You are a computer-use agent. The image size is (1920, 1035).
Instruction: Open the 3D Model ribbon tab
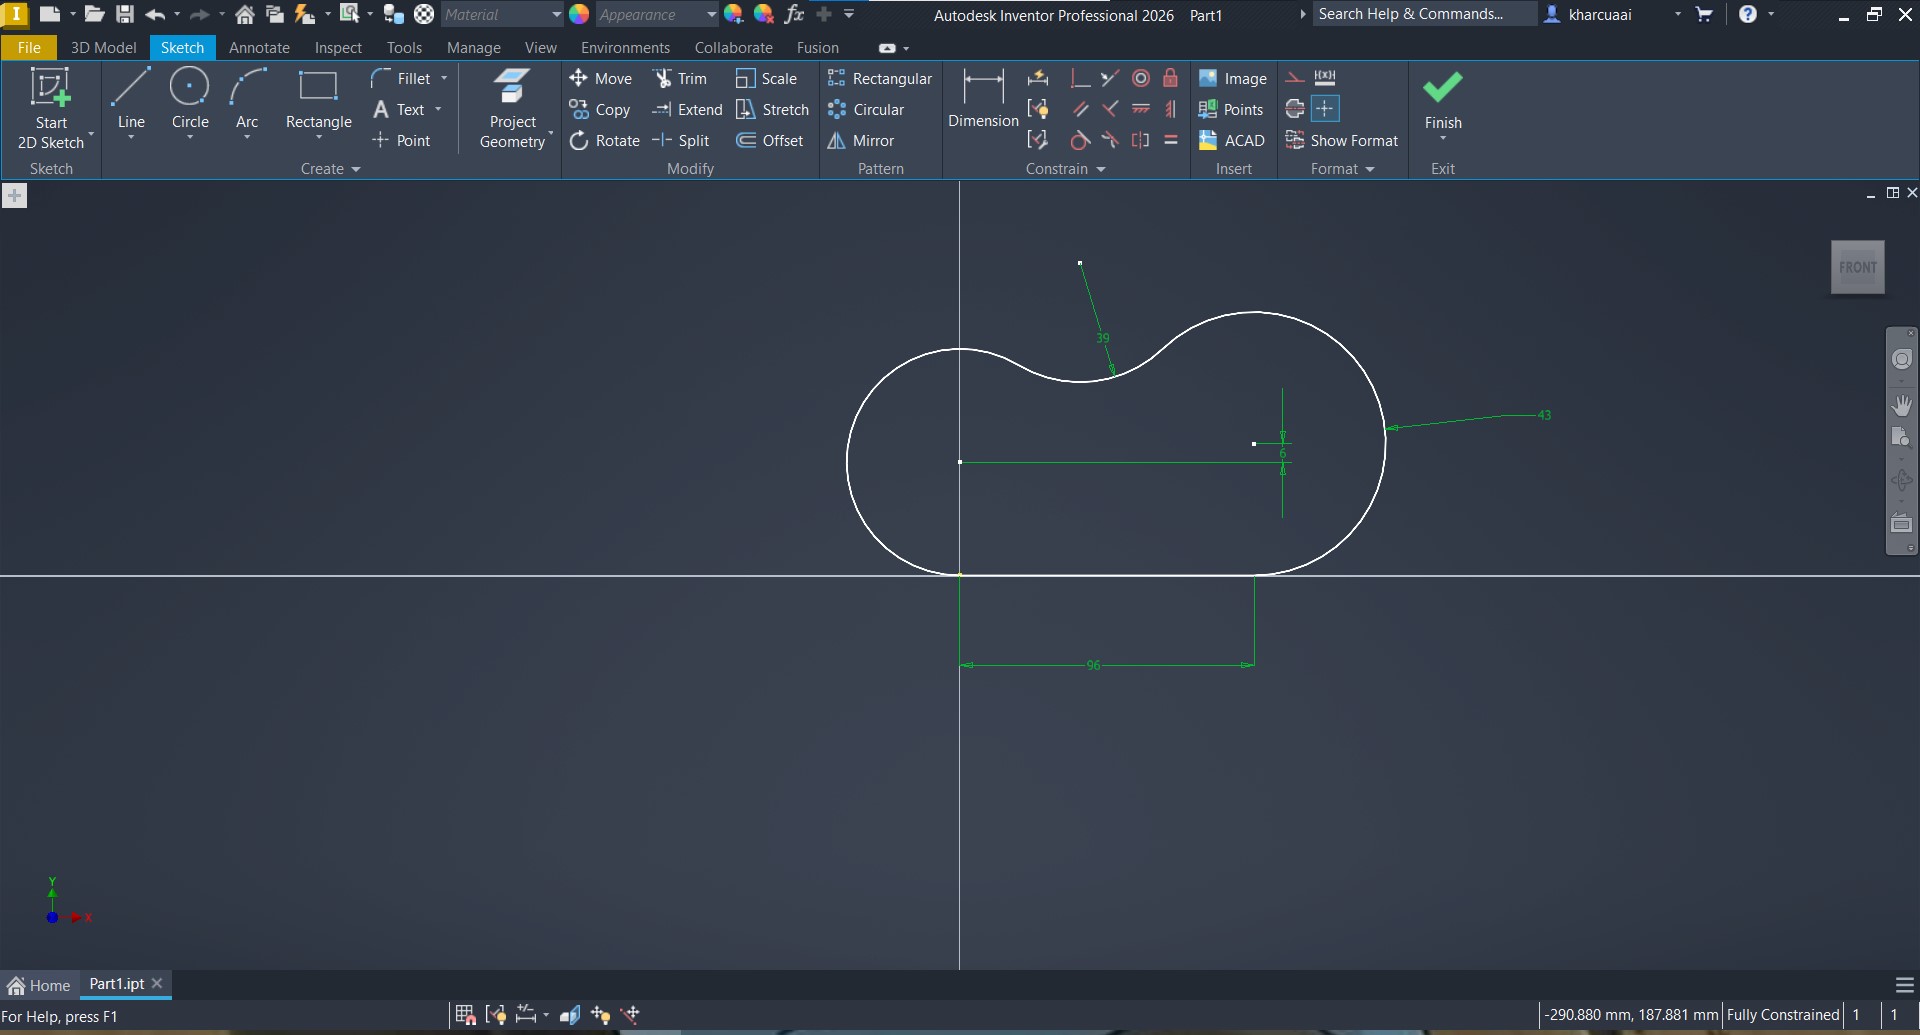pyautogui.click(x=103, y=48)
